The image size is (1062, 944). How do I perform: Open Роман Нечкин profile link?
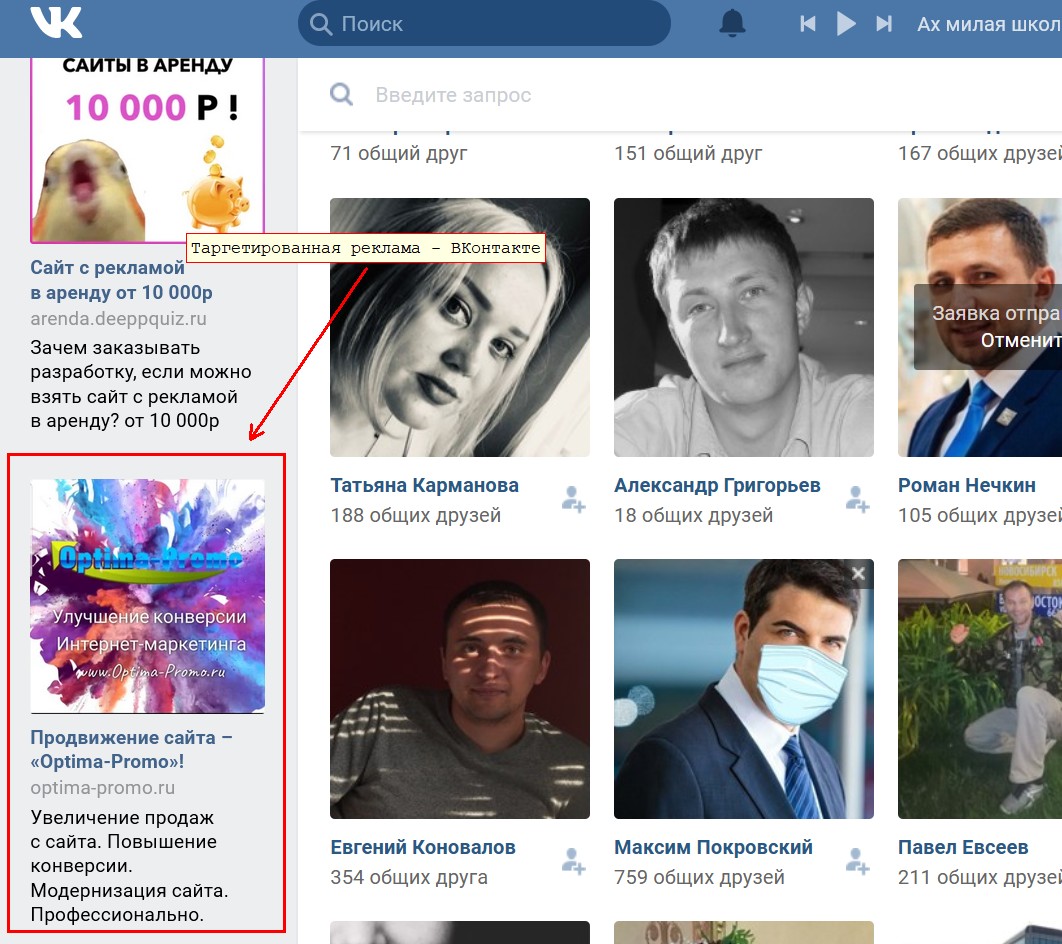(967, 486)
